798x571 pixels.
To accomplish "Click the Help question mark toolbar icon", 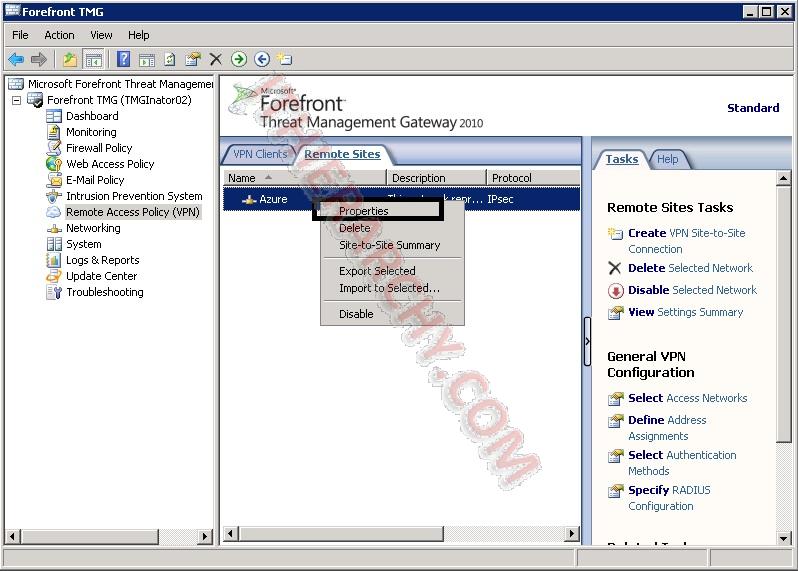I will click(x=124, y=59).
